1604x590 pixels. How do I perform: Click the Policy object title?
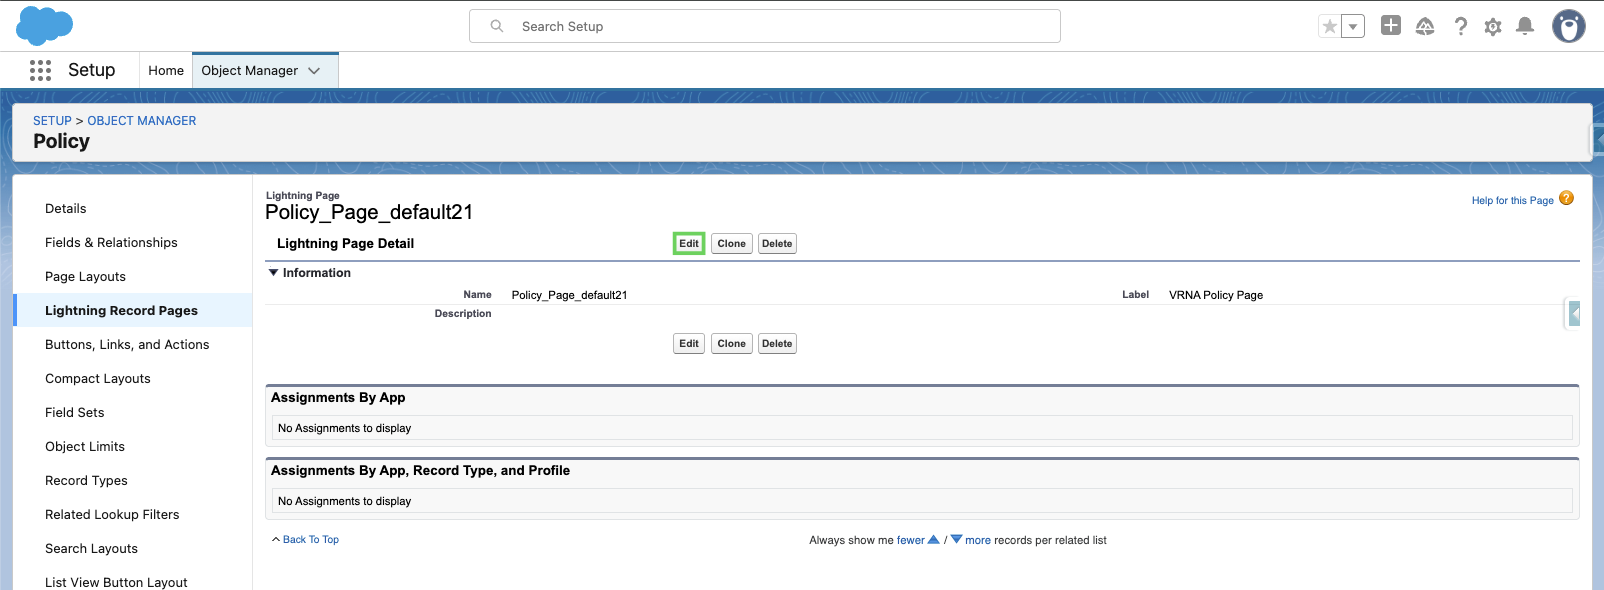(x=61, y=141)
